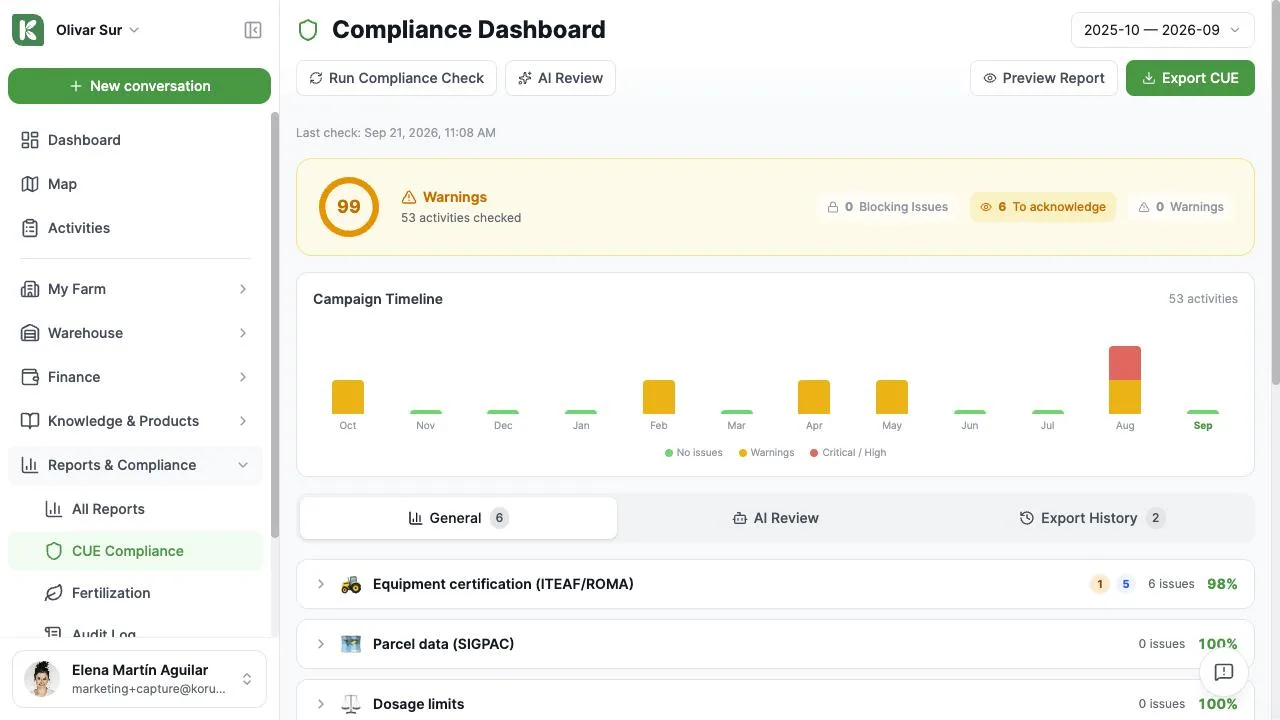
Task: Toggle the Warnings legend item under the chart
Action: point(766,453)
